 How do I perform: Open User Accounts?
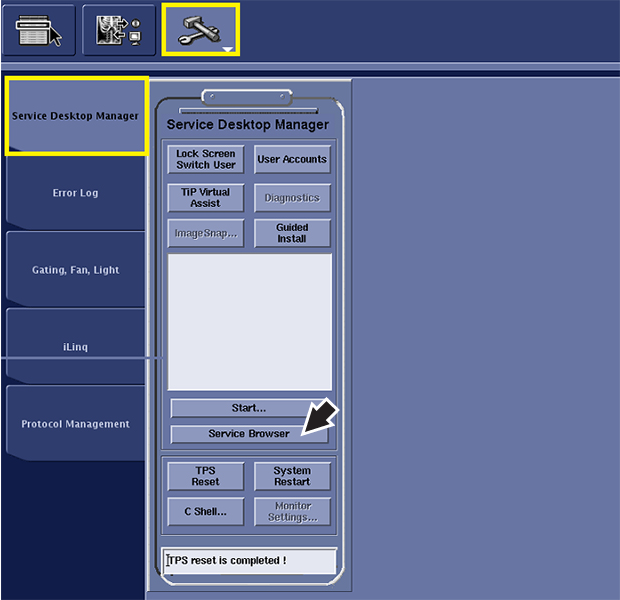(x=291, y=159)
